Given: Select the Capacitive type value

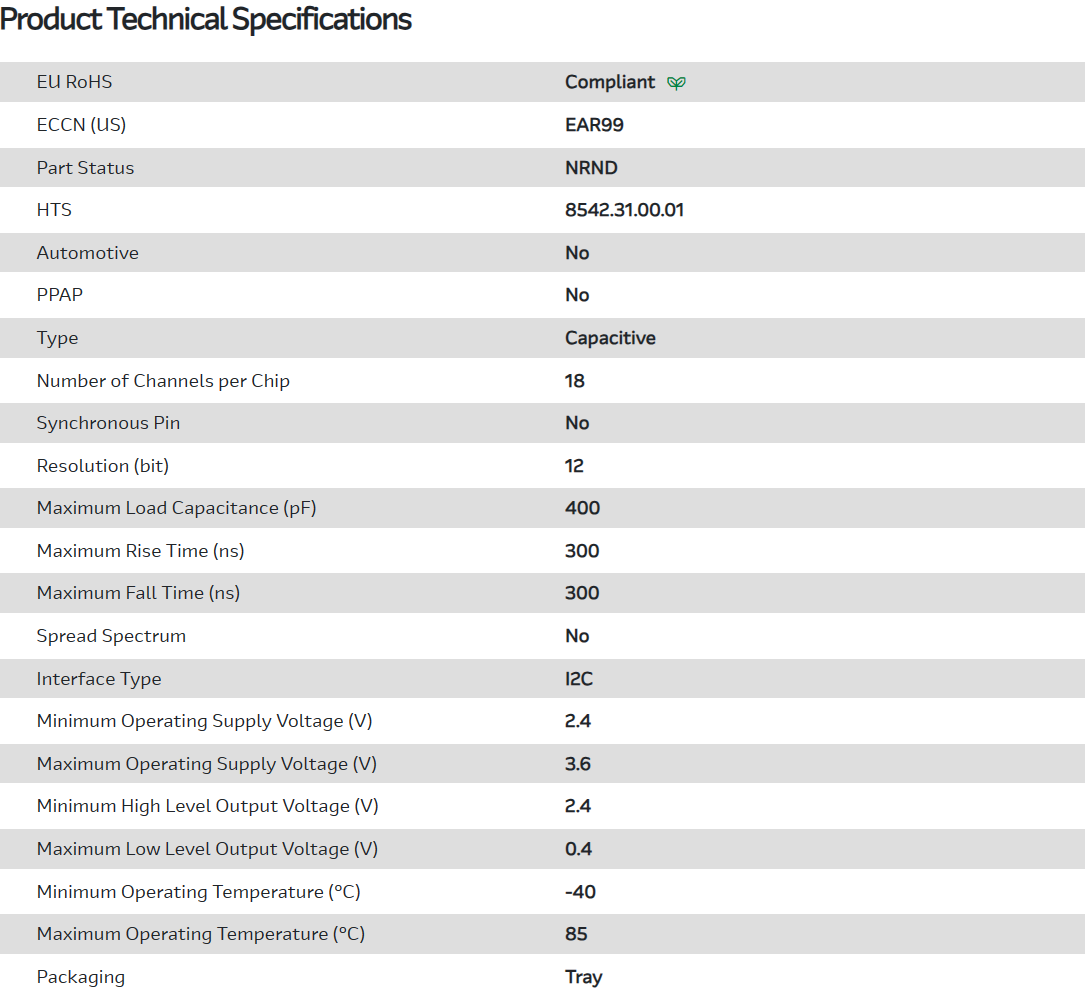Looking at the screenshot, I should tap(610, 338).
